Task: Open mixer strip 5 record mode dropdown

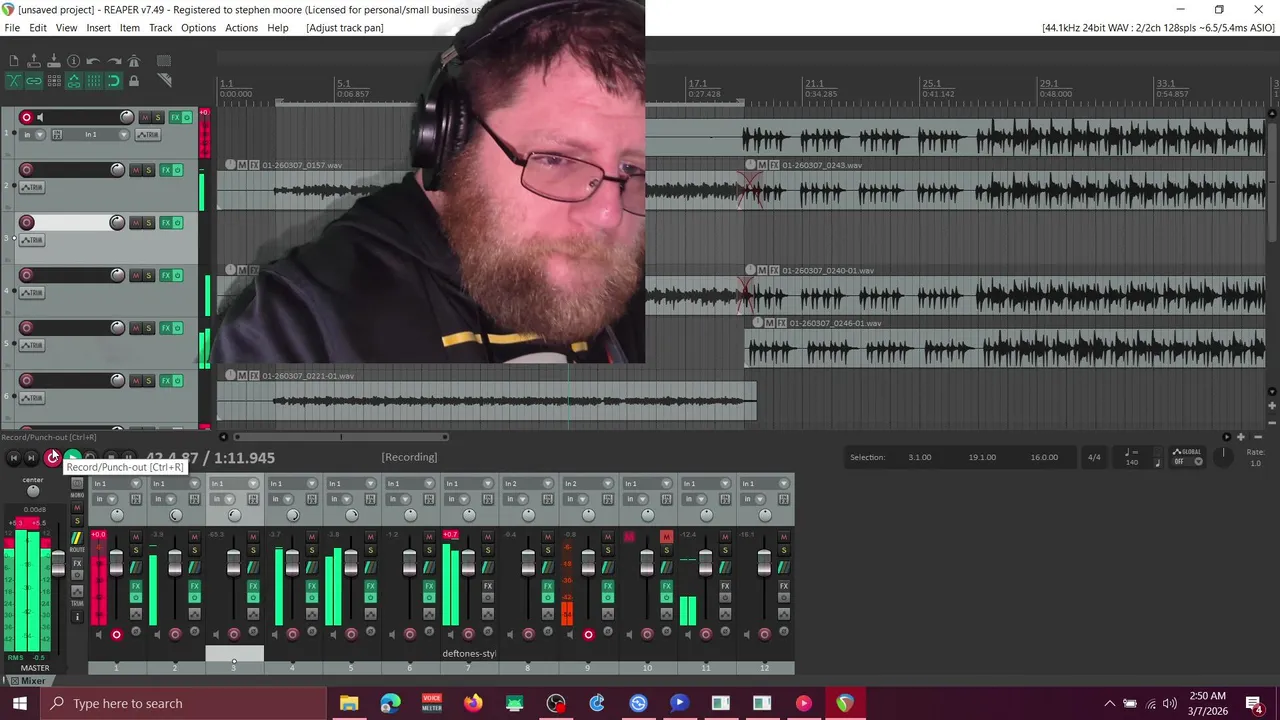Action: tap(341, 499)
